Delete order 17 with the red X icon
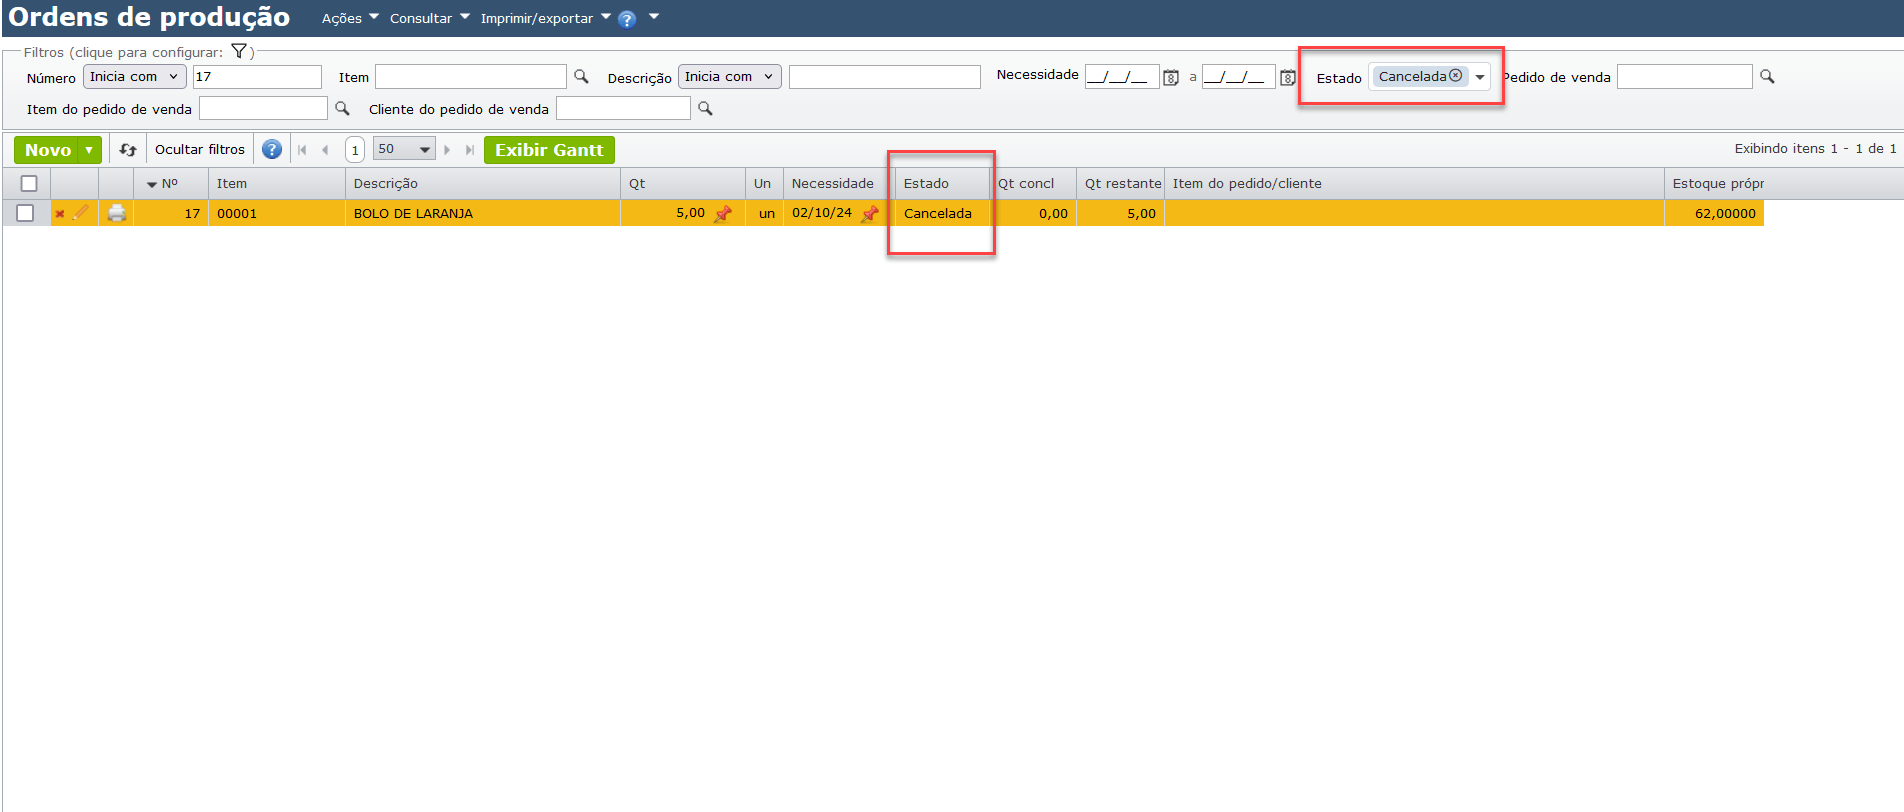 pyautogui.click(x=60, y=214)
